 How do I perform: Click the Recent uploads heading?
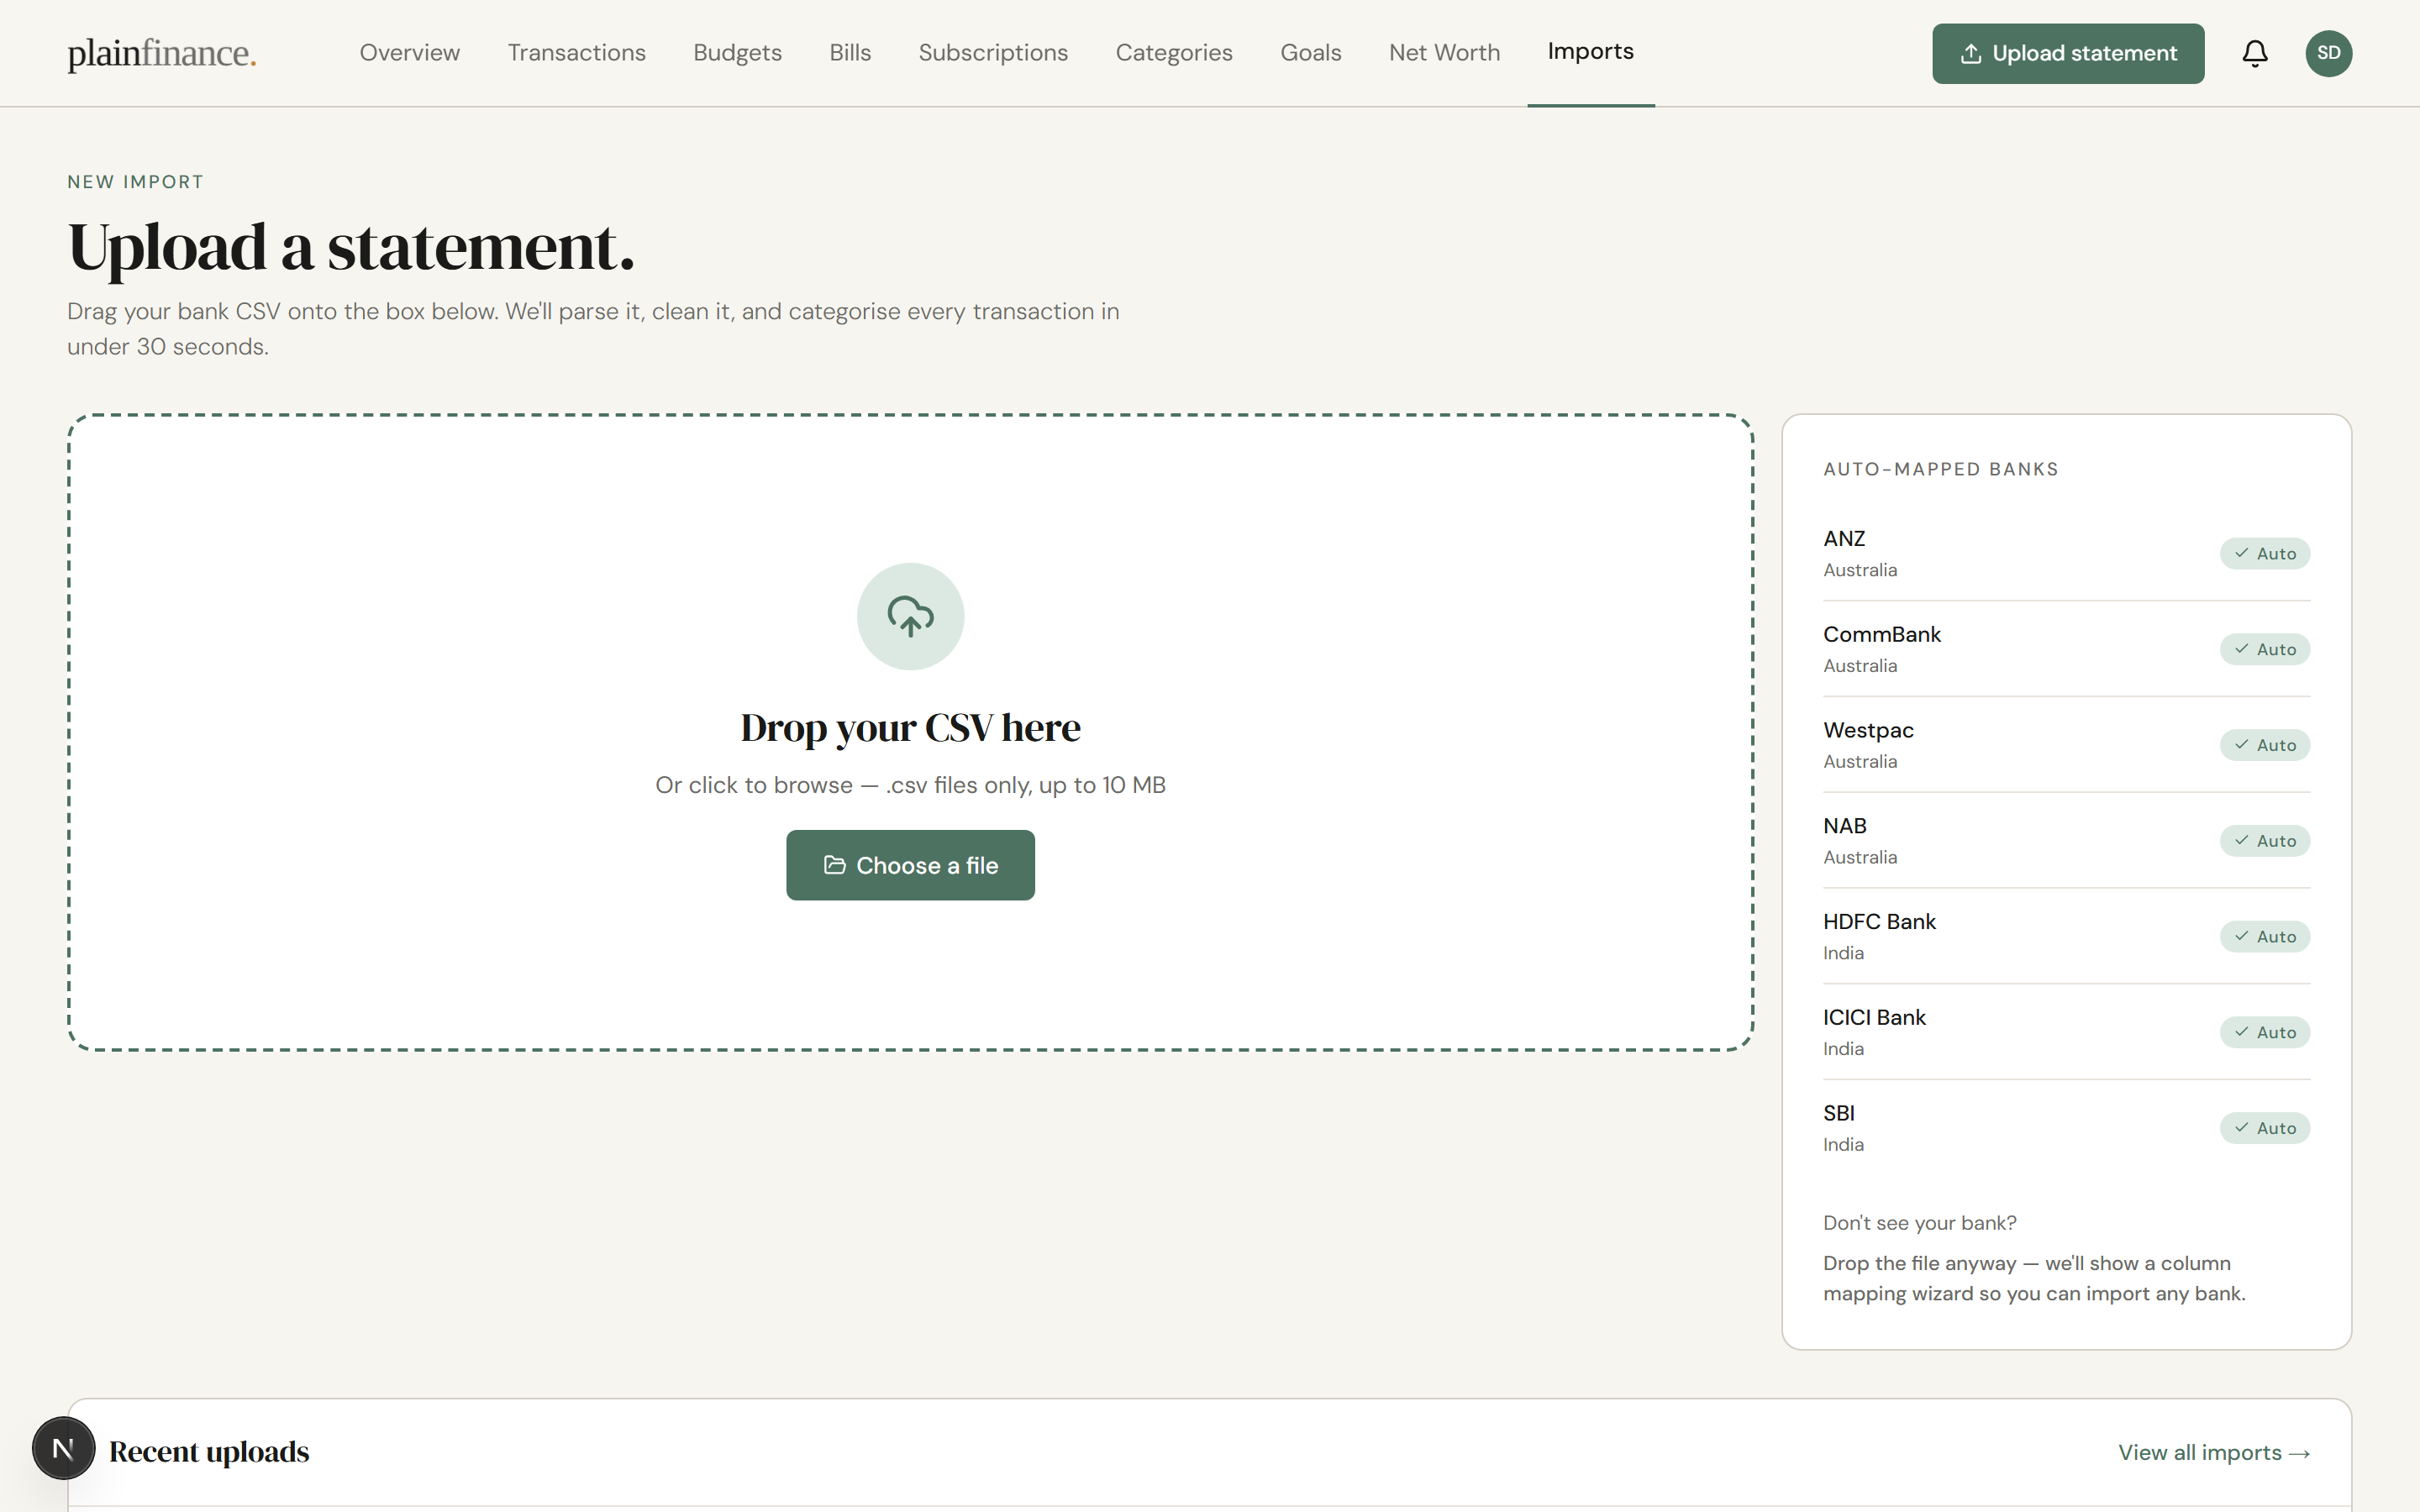(209, 1452)
